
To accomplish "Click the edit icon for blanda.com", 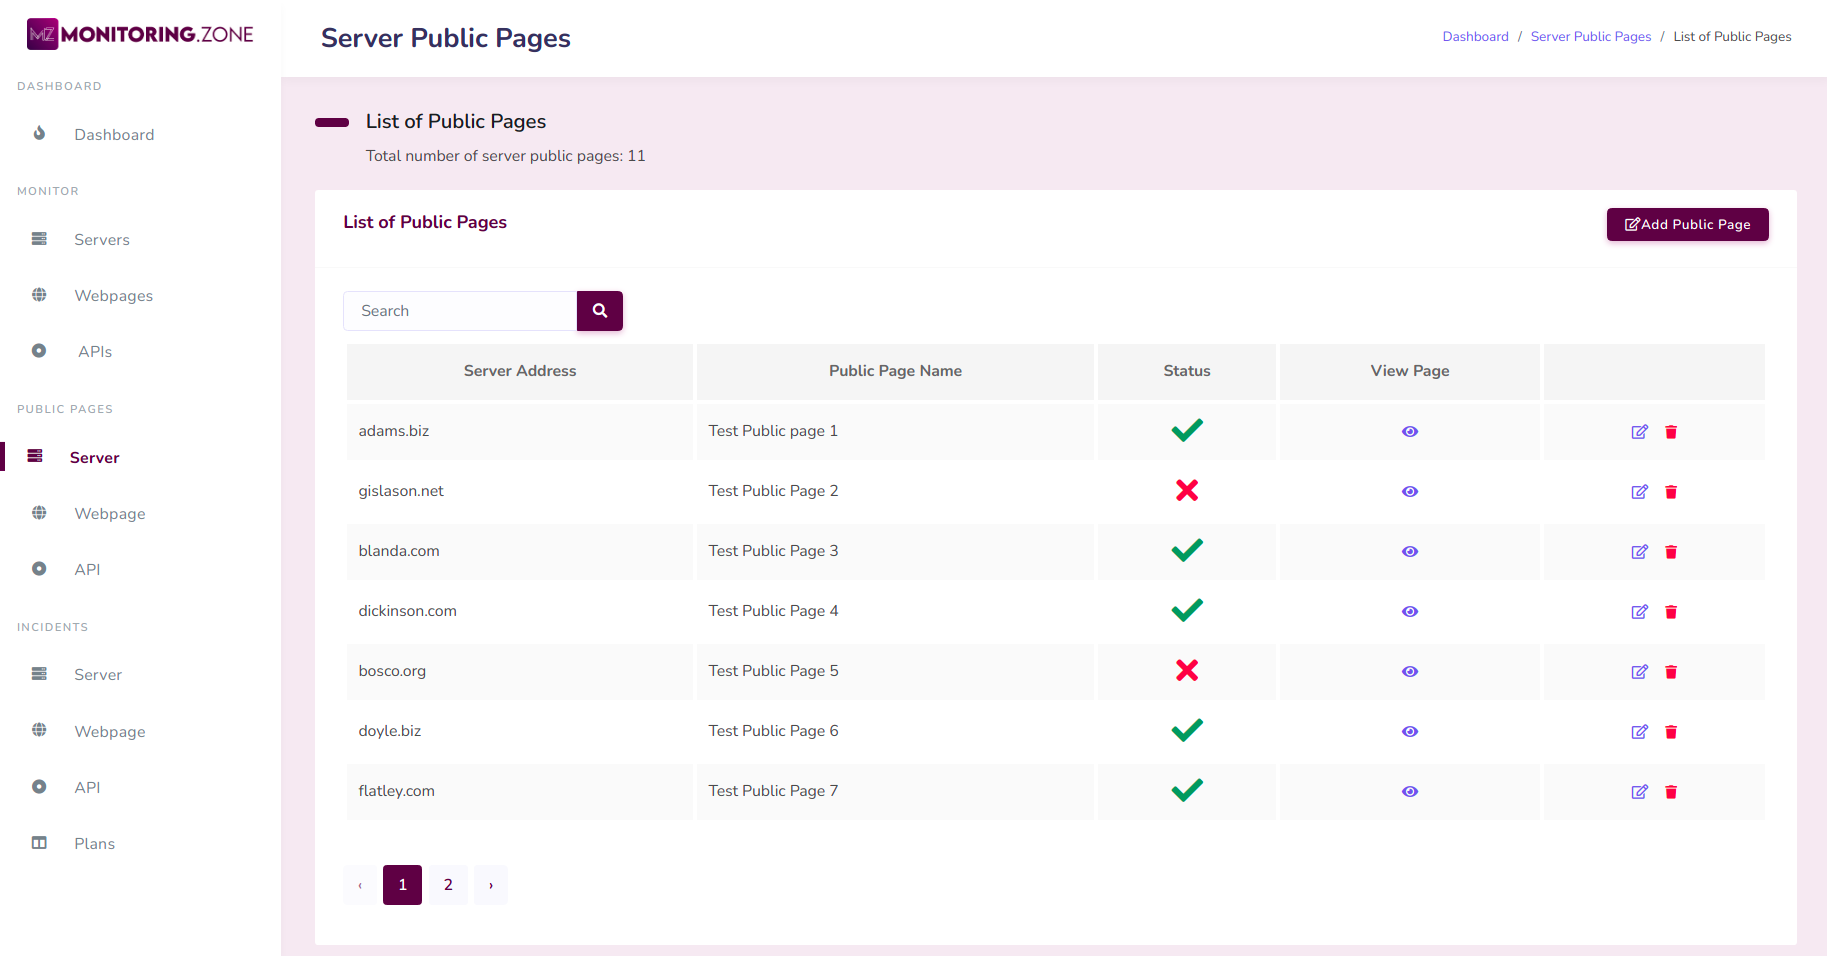I will [x=1639, y=552].
